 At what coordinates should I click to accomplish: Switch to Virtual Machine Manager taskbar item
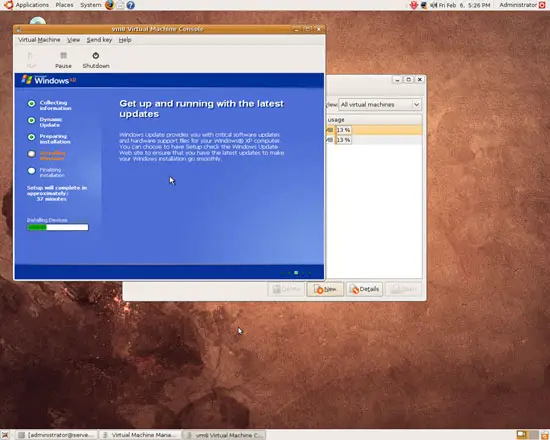[x=140, y=435]
